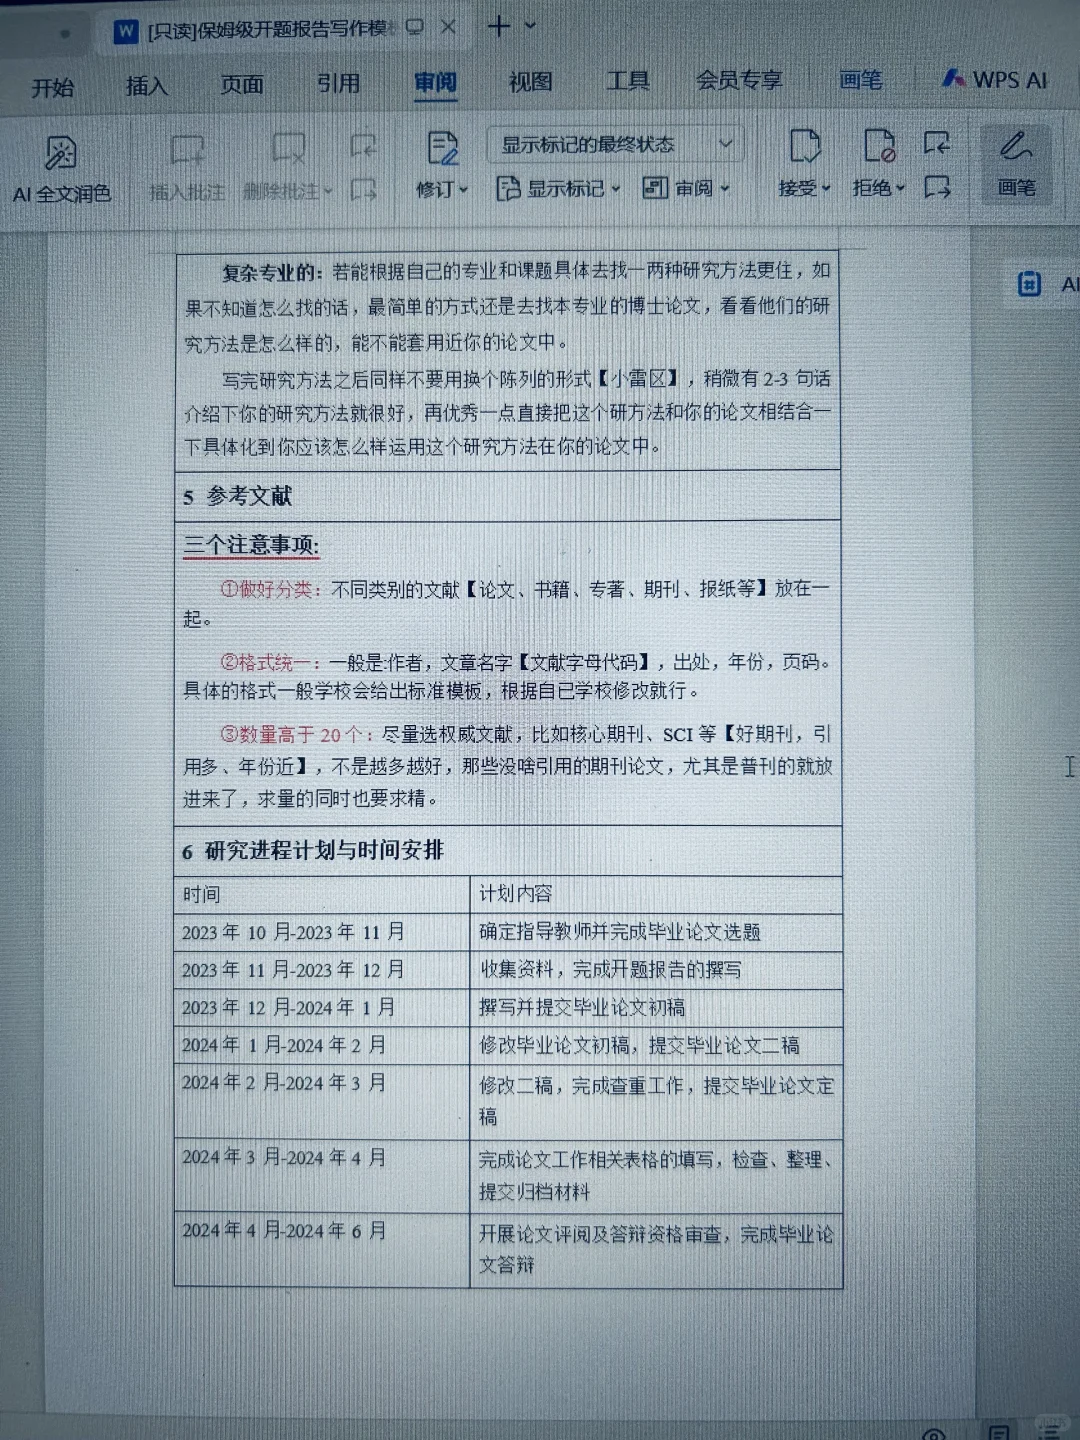Click the monitor icon in document tab

click(x=414, y=28)
